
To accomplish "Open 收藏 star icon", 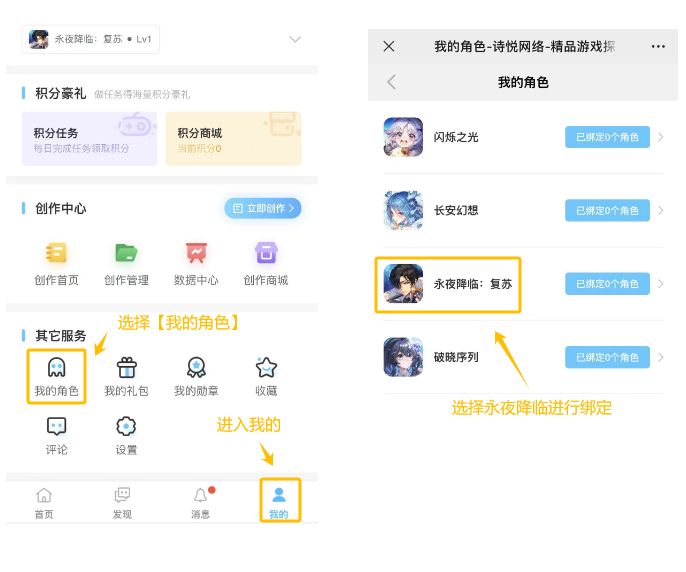I will click(x=266, y=367).
